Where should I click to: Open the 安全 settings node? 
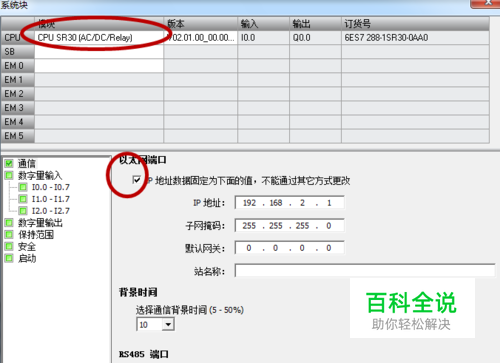pos(27,247)
